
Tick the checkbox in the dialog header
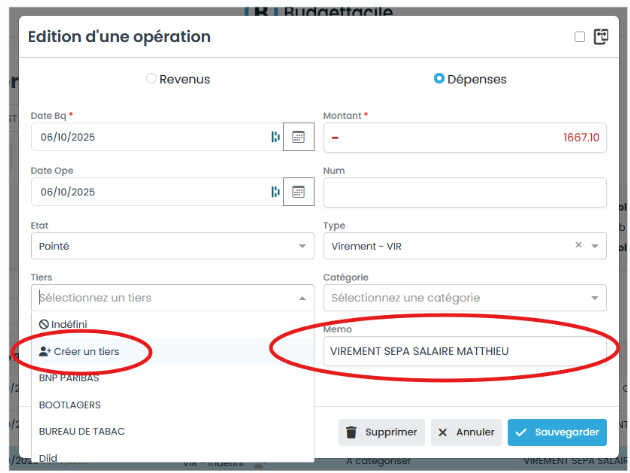coord(580,37)
